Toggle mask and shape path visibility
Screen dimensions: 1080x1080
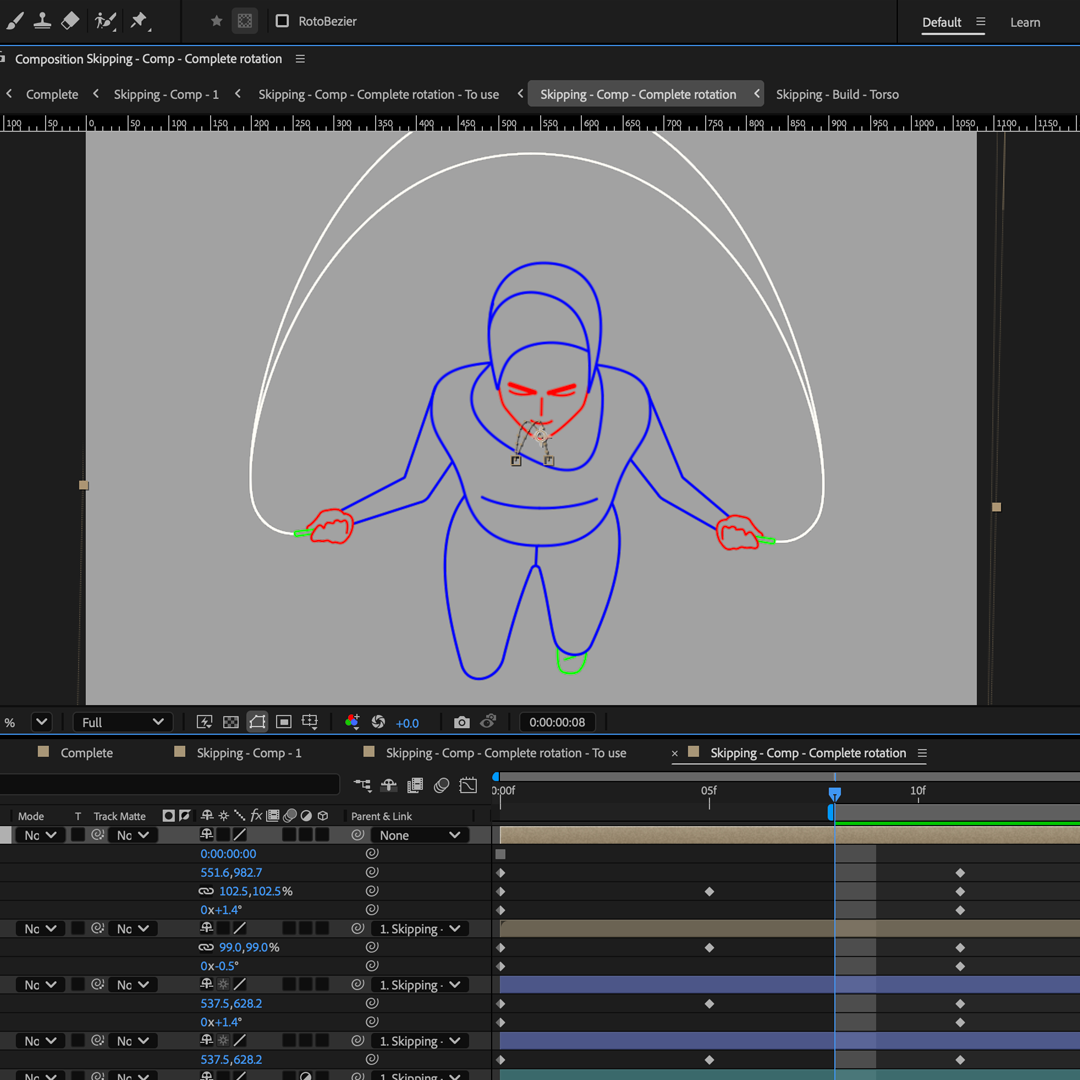click(x=257, y=722)
